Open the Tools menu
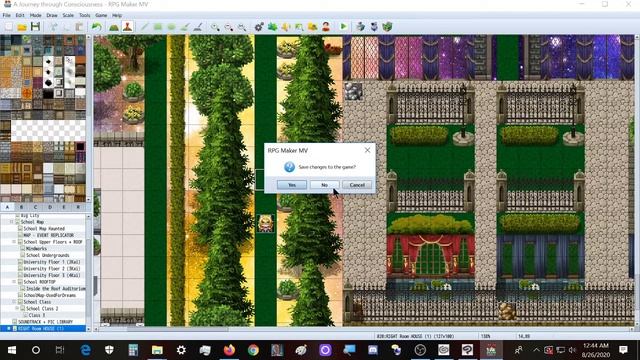Image resolution: width=640 pixels, height=360 pixels. click(x=84, y=16)
